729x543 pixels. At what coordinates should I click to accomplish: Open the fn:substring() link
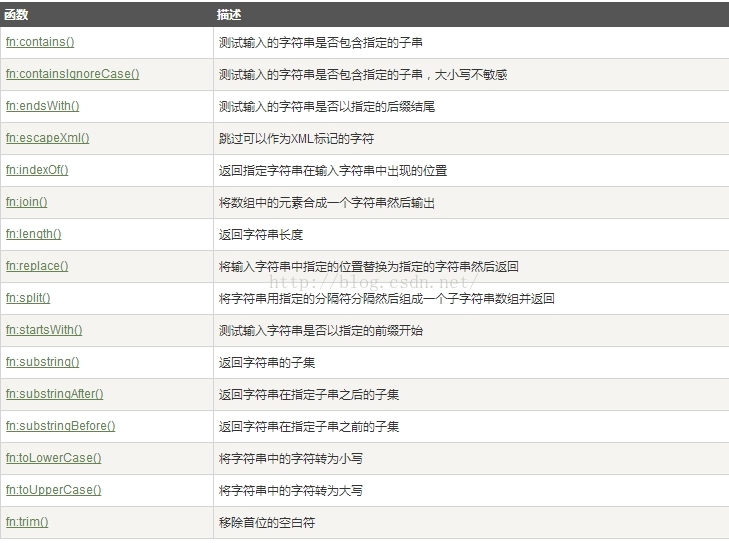(x=42, y=362)
